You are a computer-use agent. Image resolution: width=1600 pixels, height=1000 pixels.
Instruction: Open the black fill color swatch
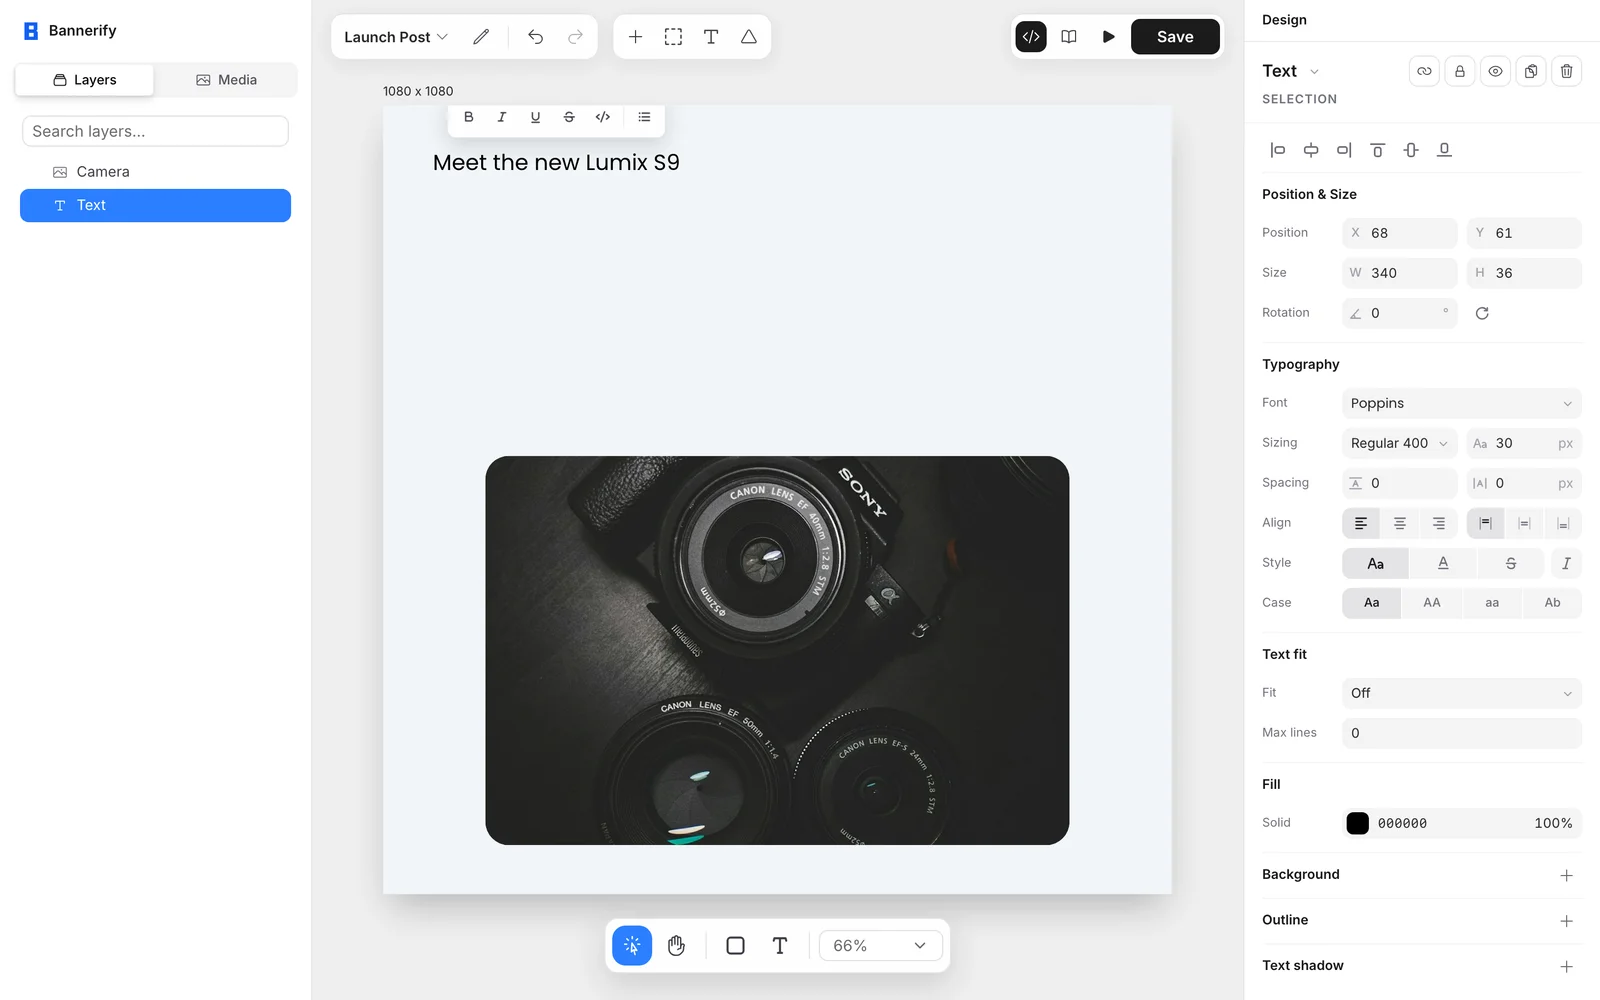click(1357, 823)
